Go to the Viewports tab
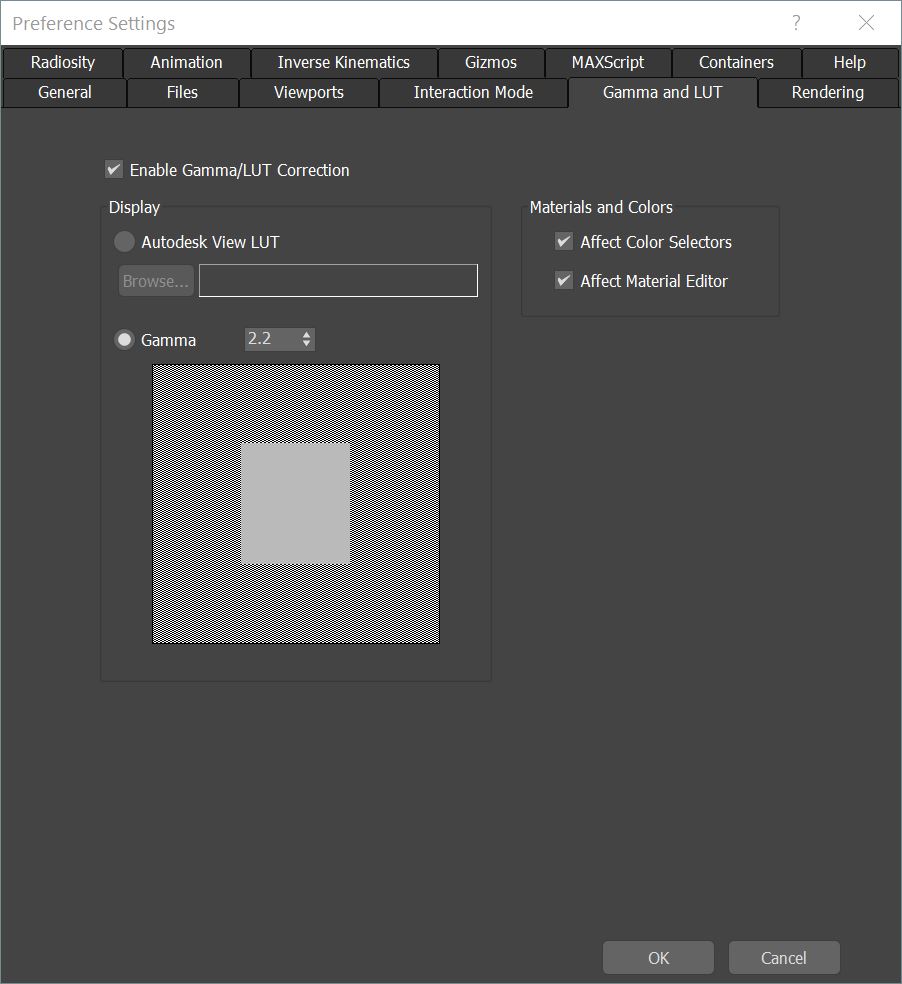Viewport: 902px width, 984px height. (x=308, y=92)
